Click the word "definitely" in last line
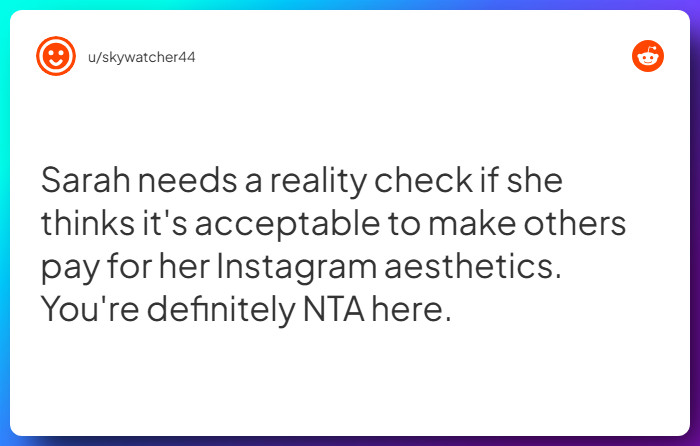 click(221, 309)
